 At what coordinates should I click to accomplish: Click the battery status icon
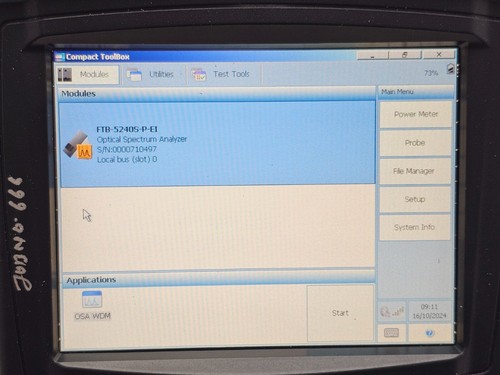451,69
